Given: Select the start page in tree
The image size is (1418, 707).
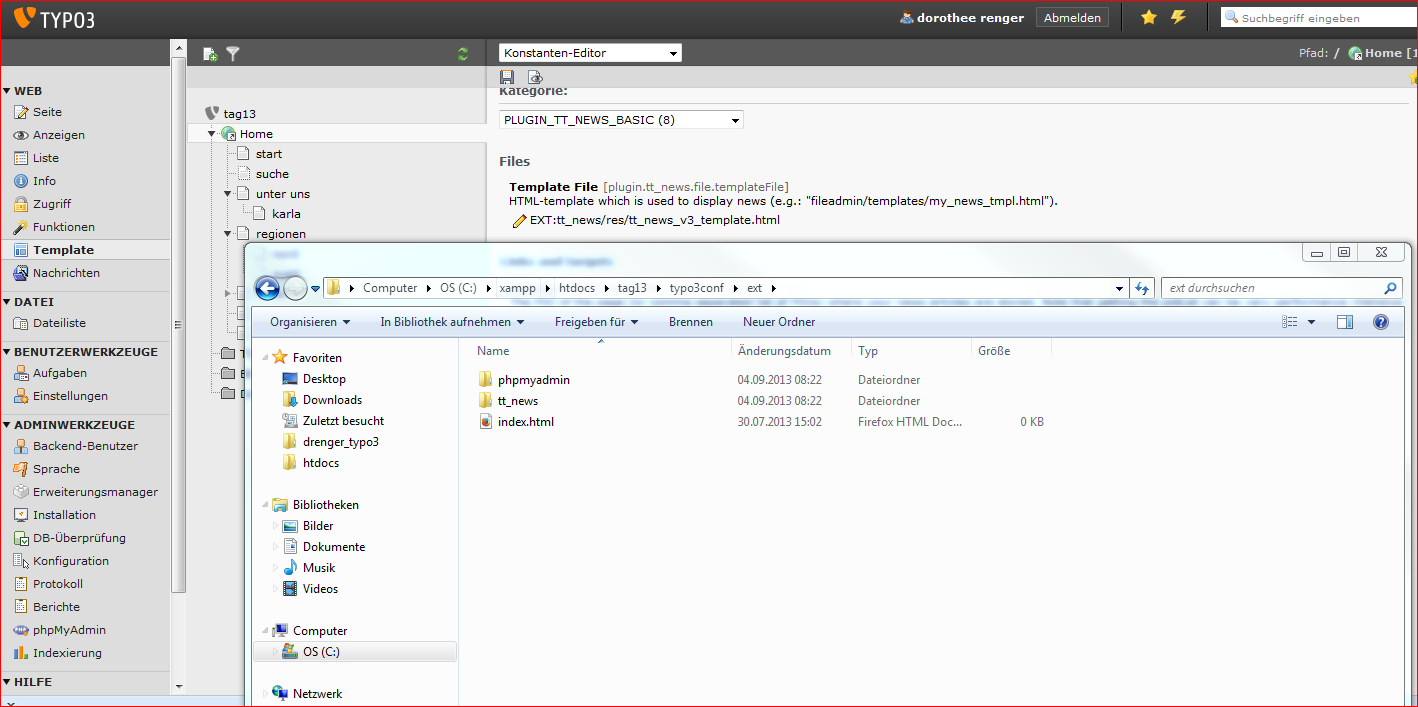Looking at the screenshot, I should (268, 154).
